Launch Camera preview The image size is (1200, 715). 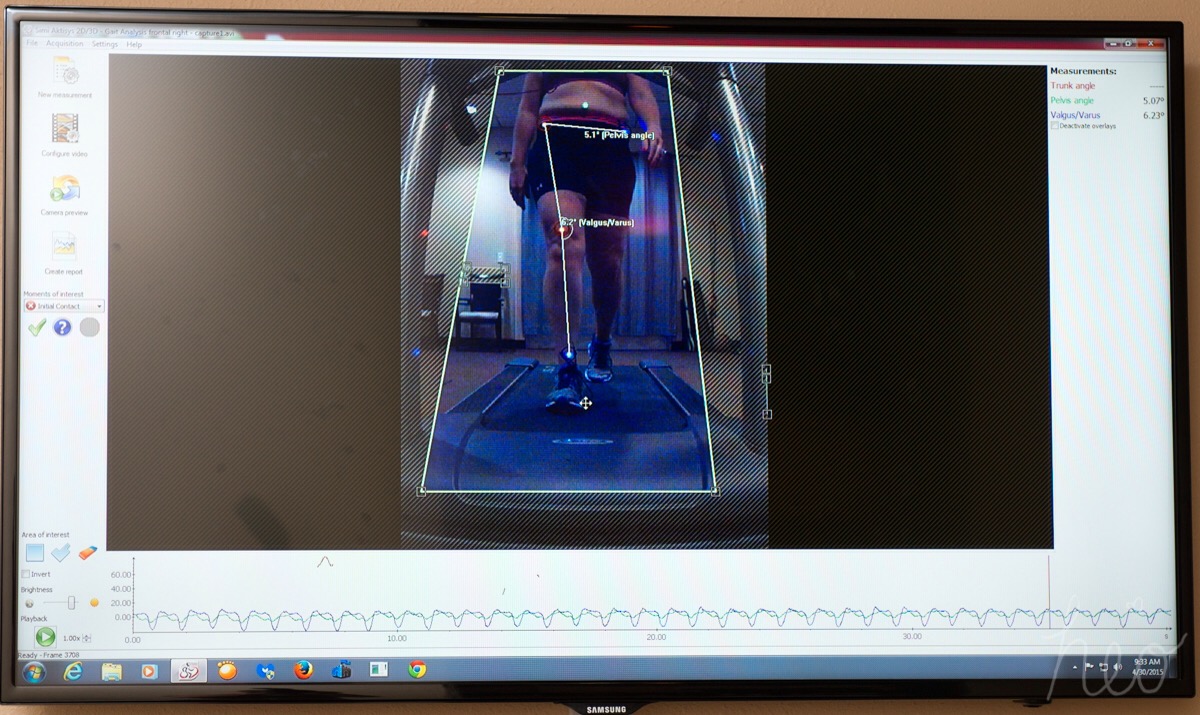[65, 188]
